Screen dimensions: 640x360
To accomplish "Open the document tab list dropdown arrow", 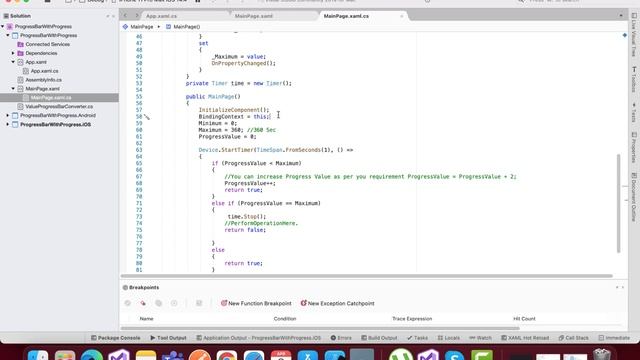I will (x=621, y=16).
